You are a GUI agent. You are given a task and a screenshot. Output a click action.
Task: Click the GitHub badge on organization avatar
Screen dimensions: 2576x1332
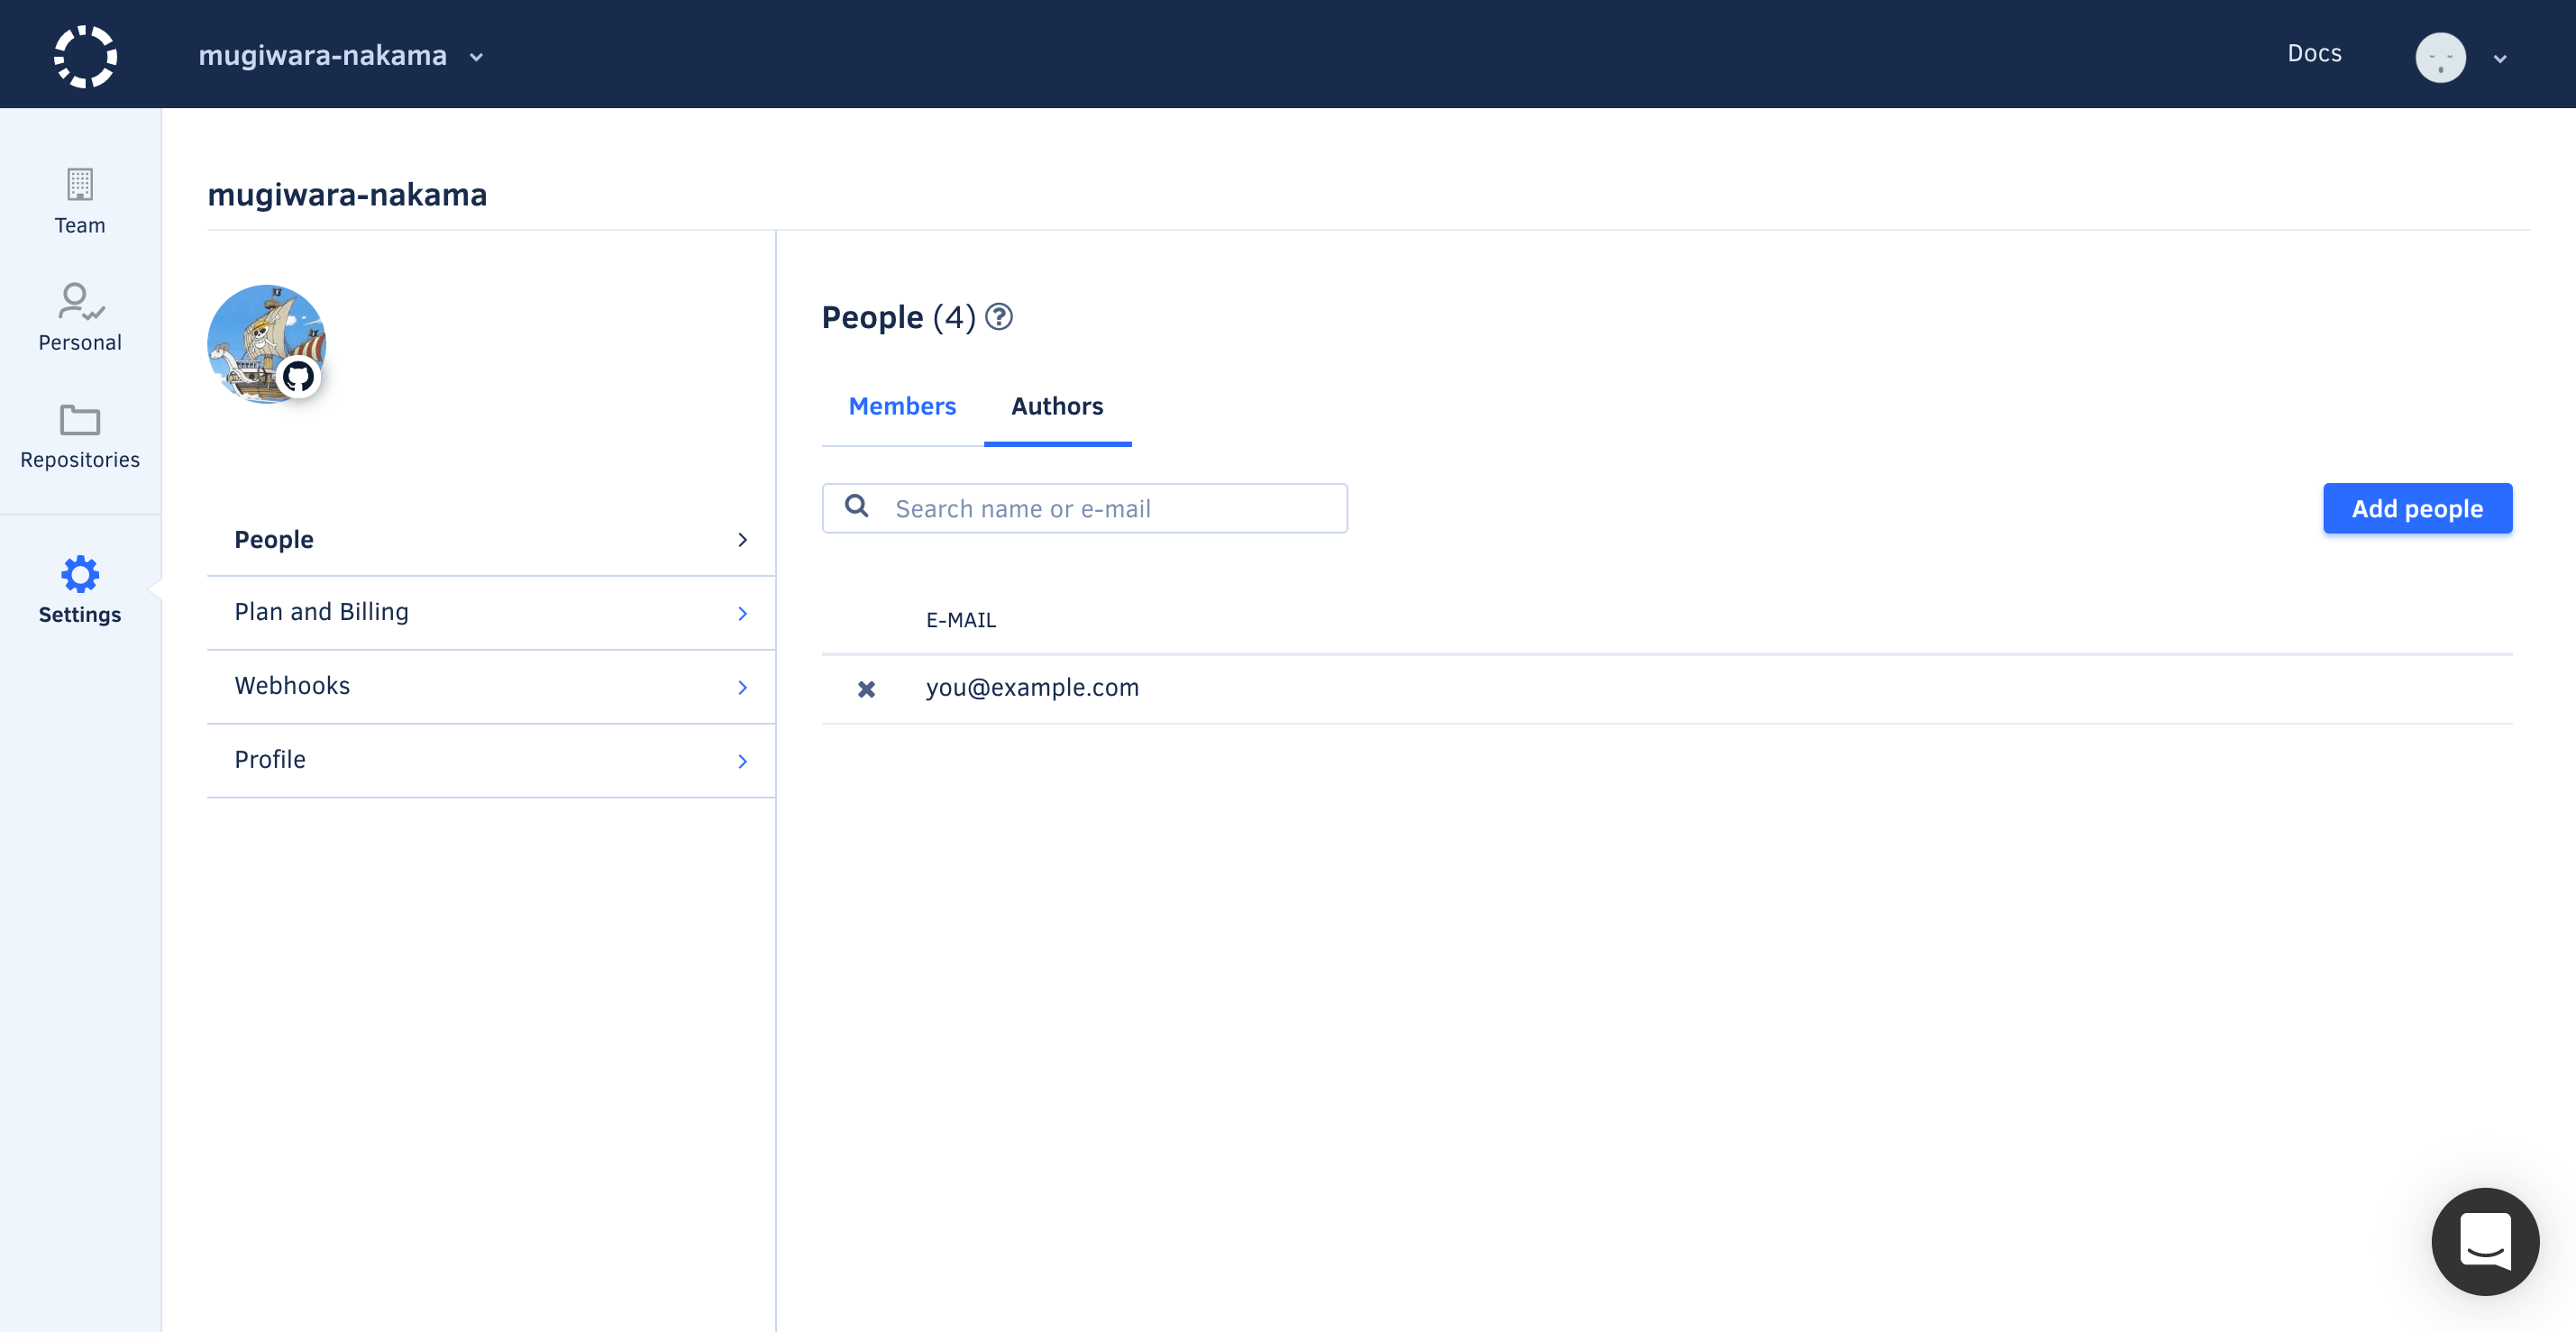(298, 377)
